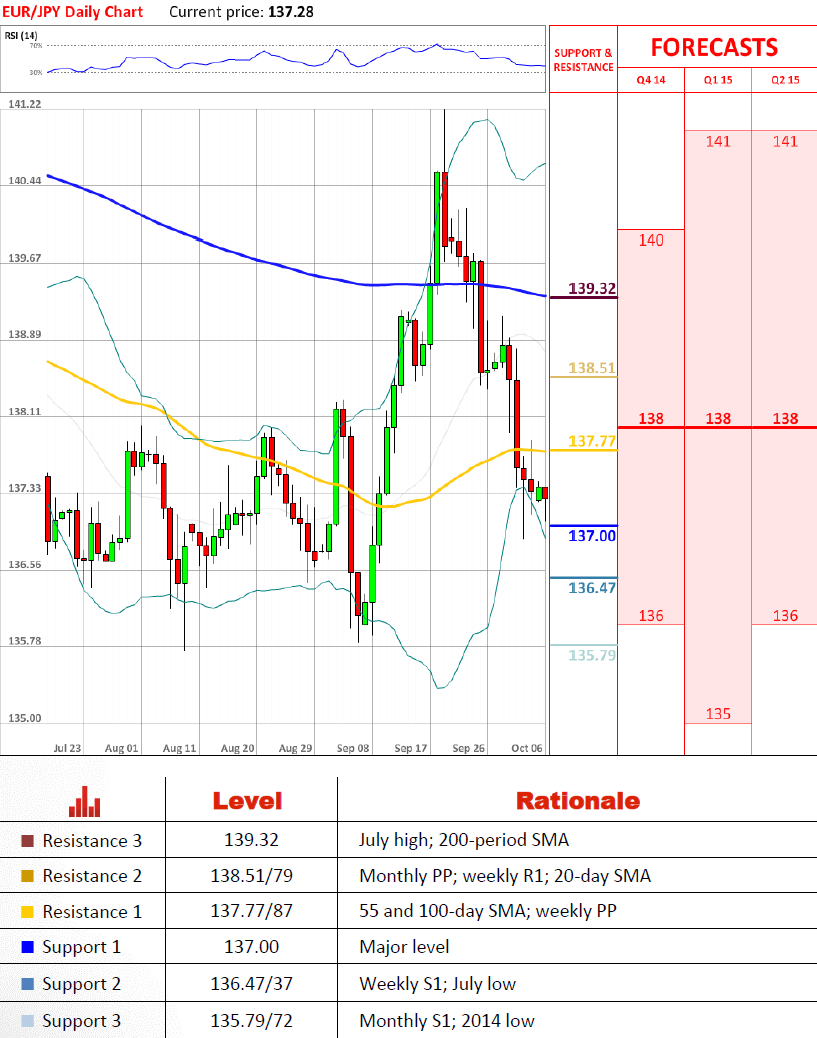Click the 138.51 resistance level label

click(x=592, y=368)
